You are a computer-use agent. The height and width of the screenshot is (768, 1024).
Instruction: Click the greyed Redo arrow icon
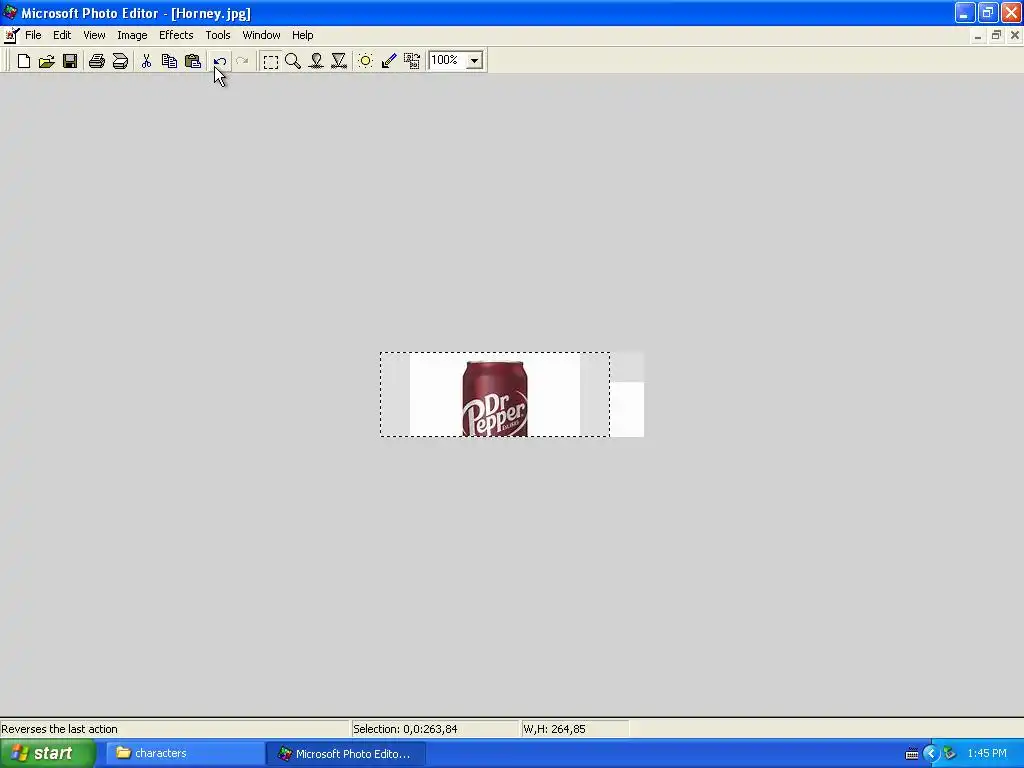tap(242, 61)
